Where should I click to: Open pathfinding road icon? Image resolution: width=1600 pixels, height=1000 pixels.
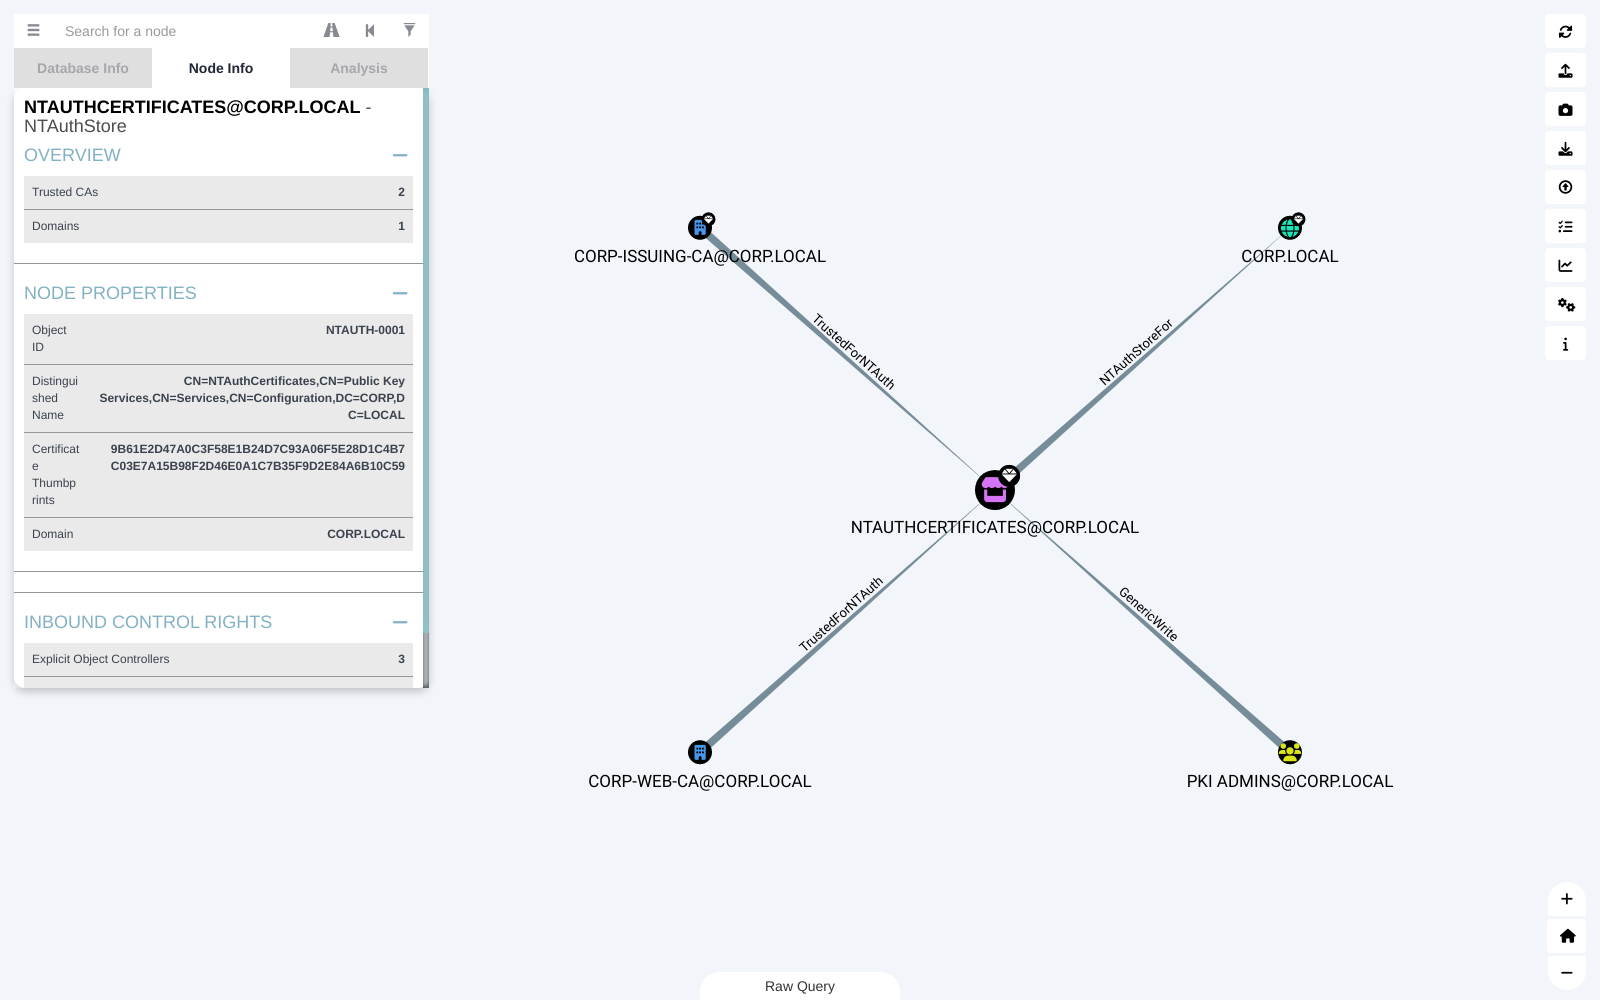coord(331,31)
